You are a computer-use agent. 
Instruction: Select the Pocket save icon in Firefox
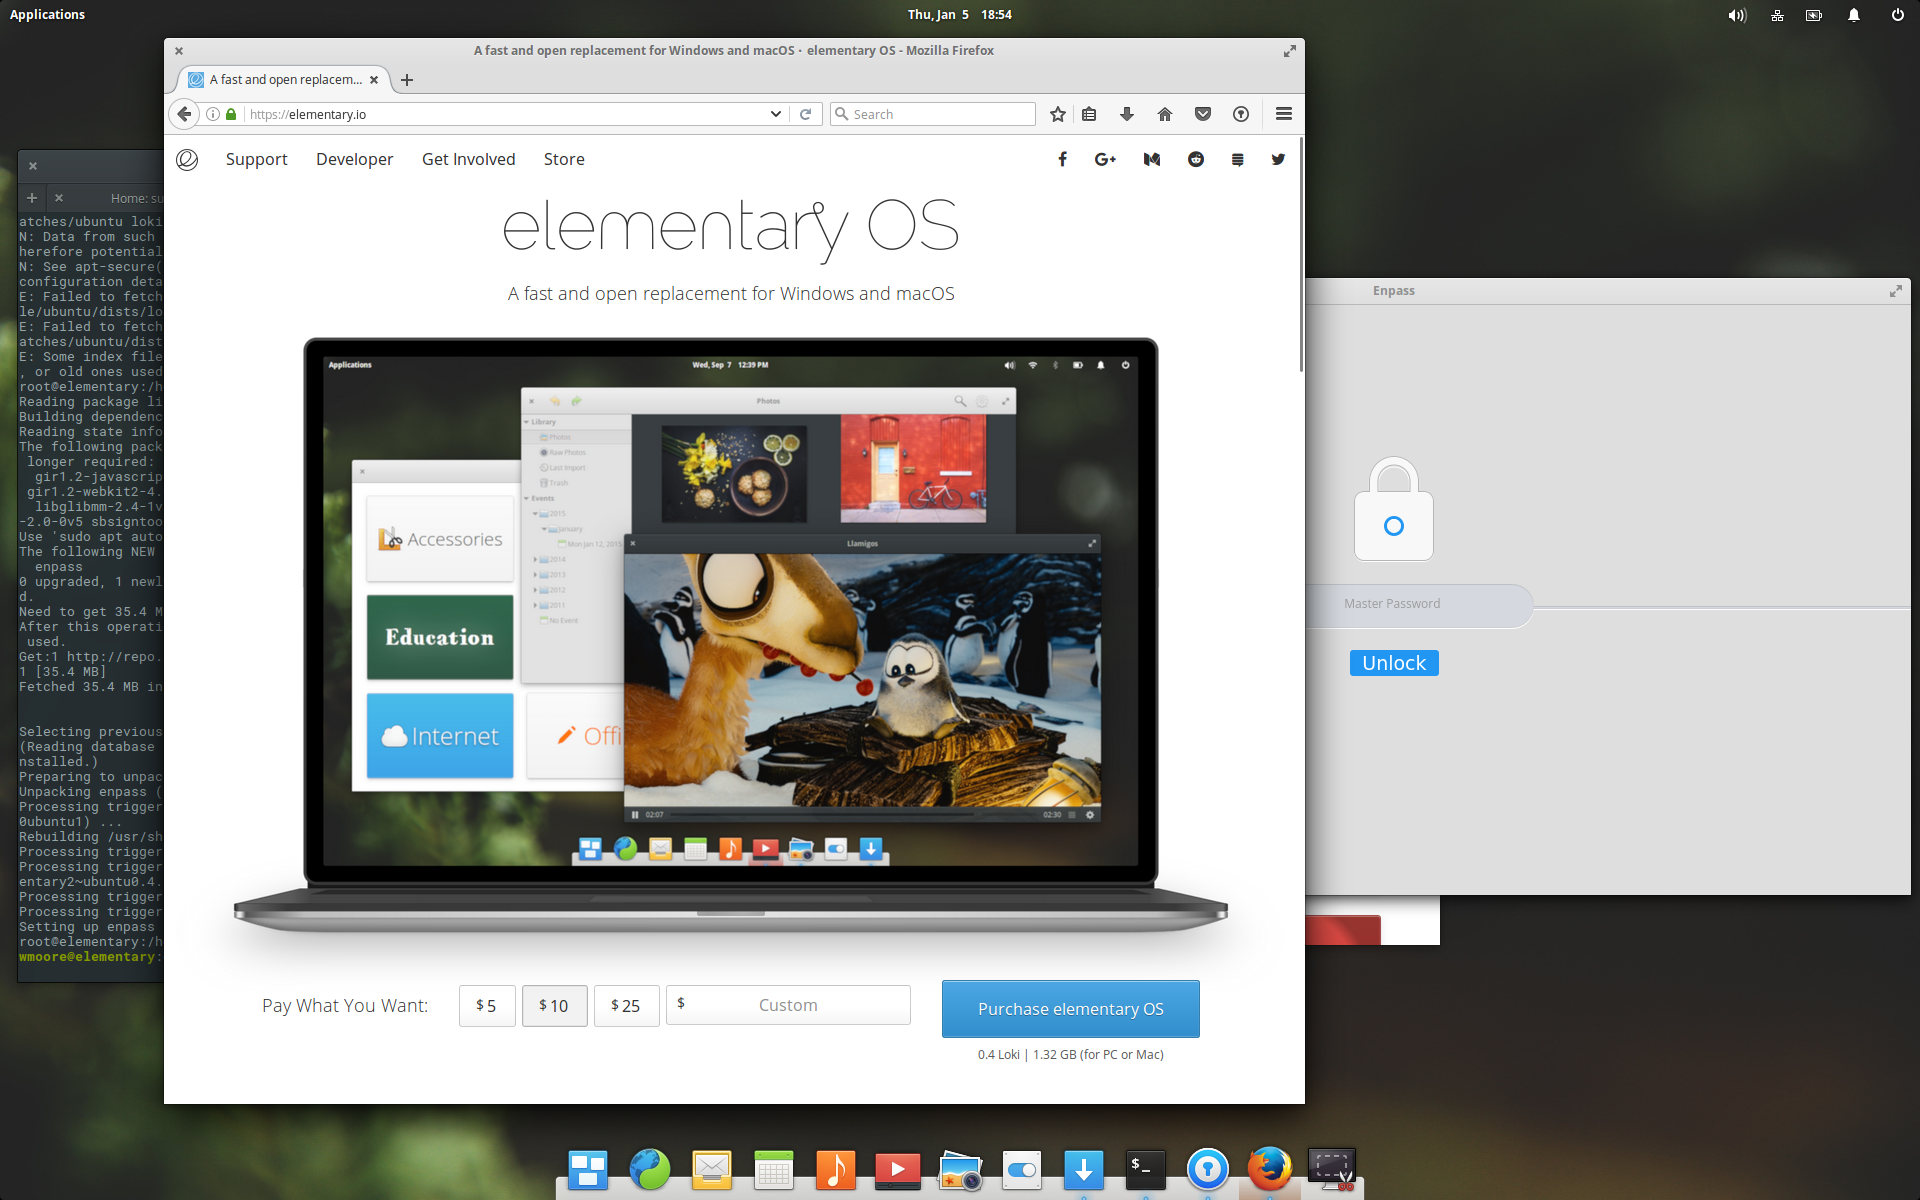tap(1201, 113)
